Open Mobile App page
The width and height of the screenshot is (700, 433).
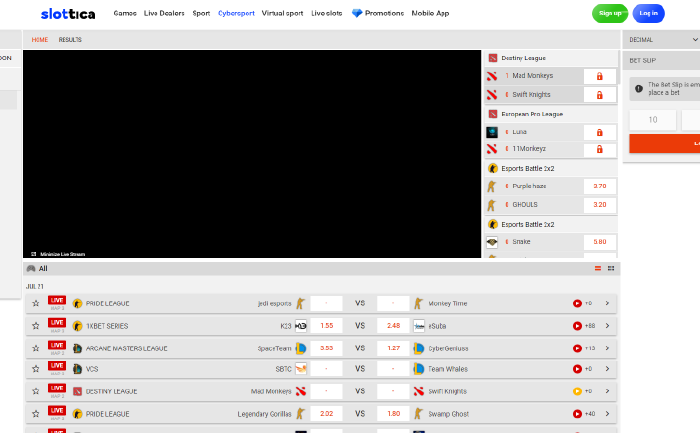[430, 13]
